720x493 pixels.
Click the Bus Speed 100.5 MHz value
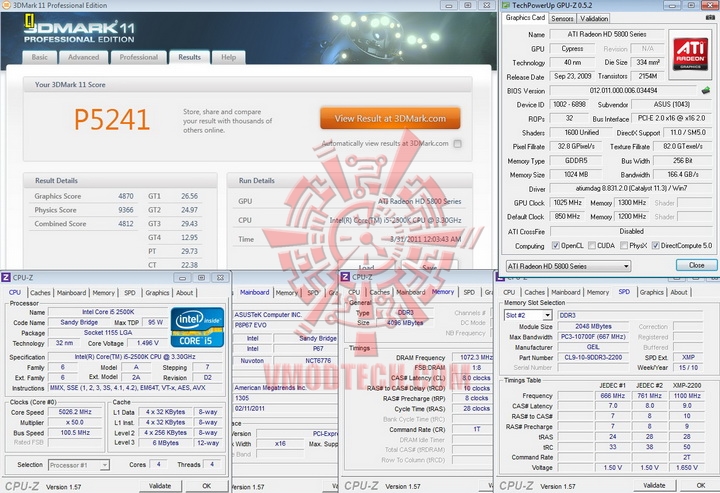[x=75, y=432]
